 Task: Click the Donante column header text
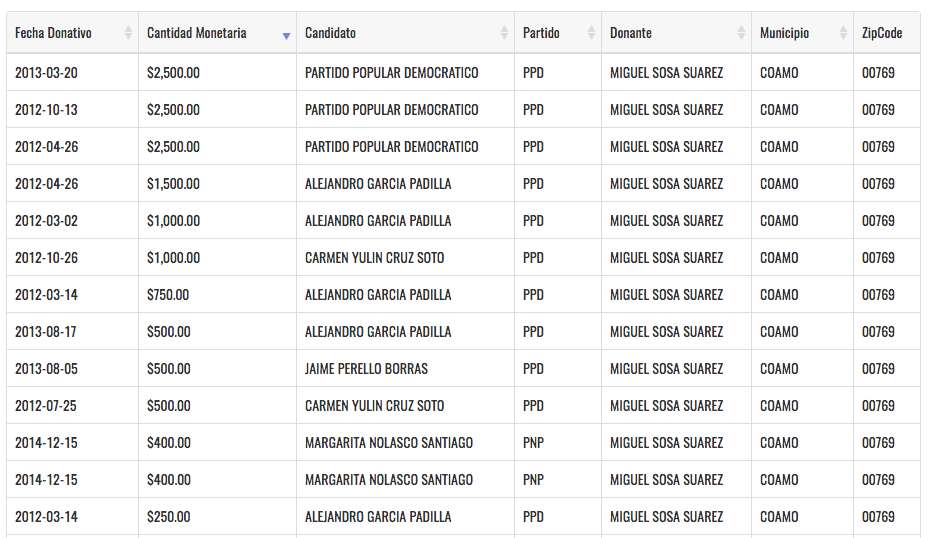point(631,33)
